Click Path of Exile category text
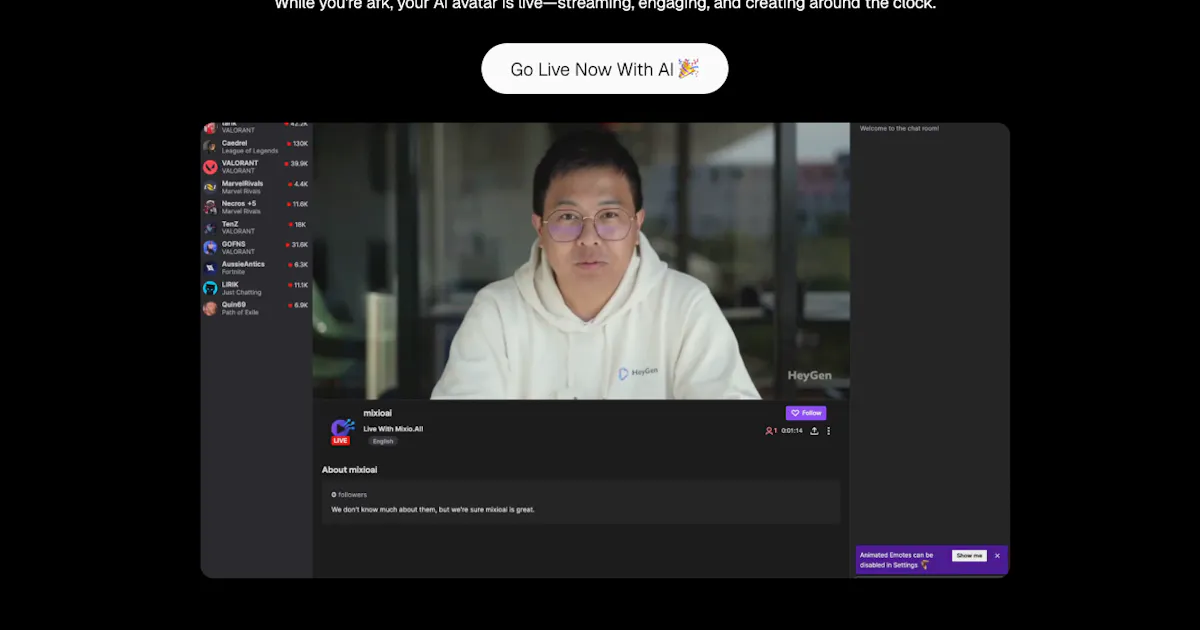The image size is (1200, 630). [240, 312]
